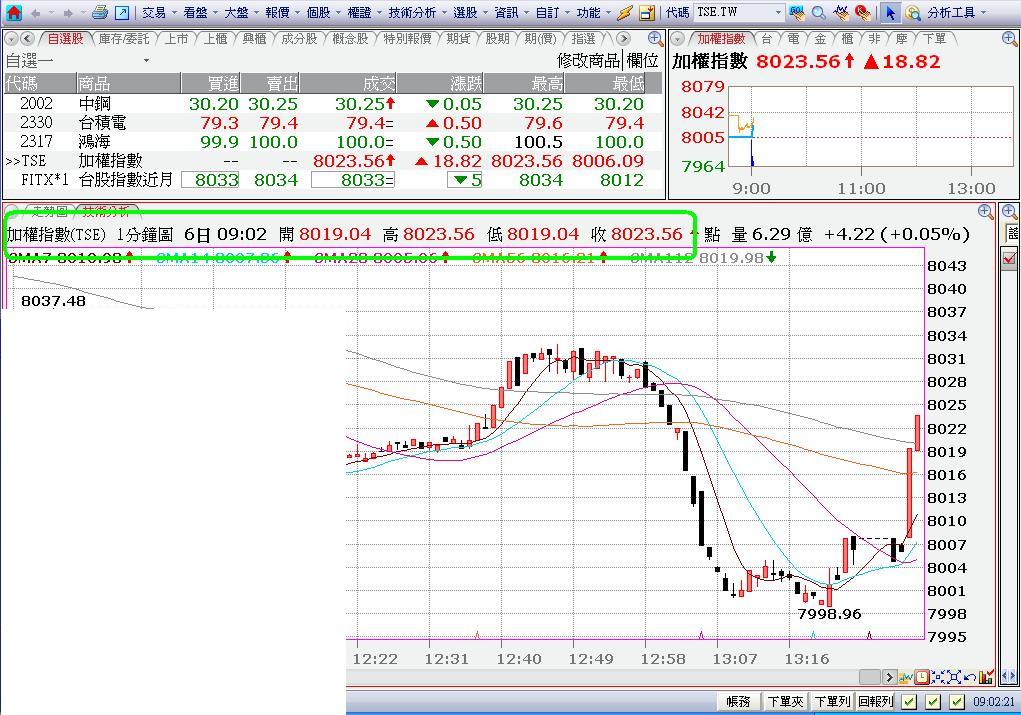Open the 技術分析 menu in toolbar
Screen dimensions: 1021x715
click(x=417, y=12)
